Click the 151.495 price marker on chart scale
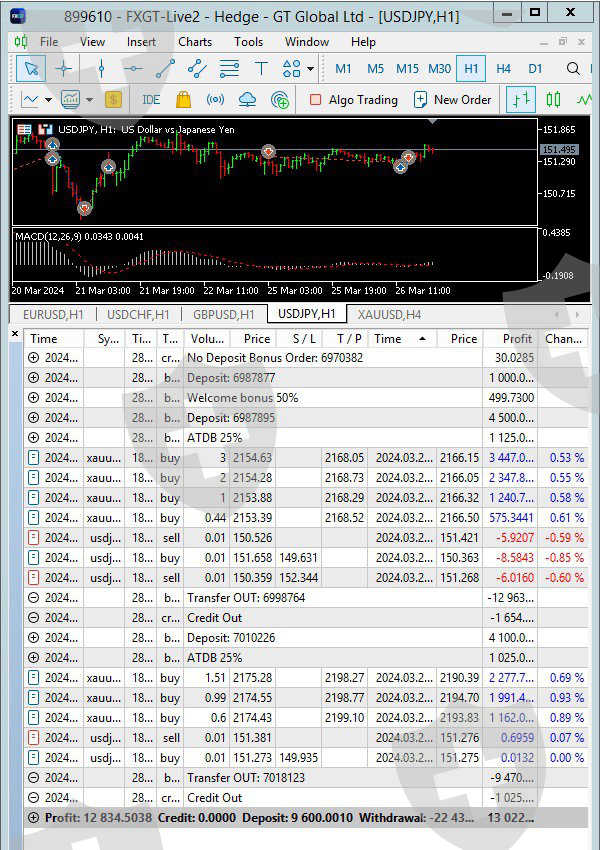Image resolution: width=600 pixels, height=850 pixels. coord(558,149)
